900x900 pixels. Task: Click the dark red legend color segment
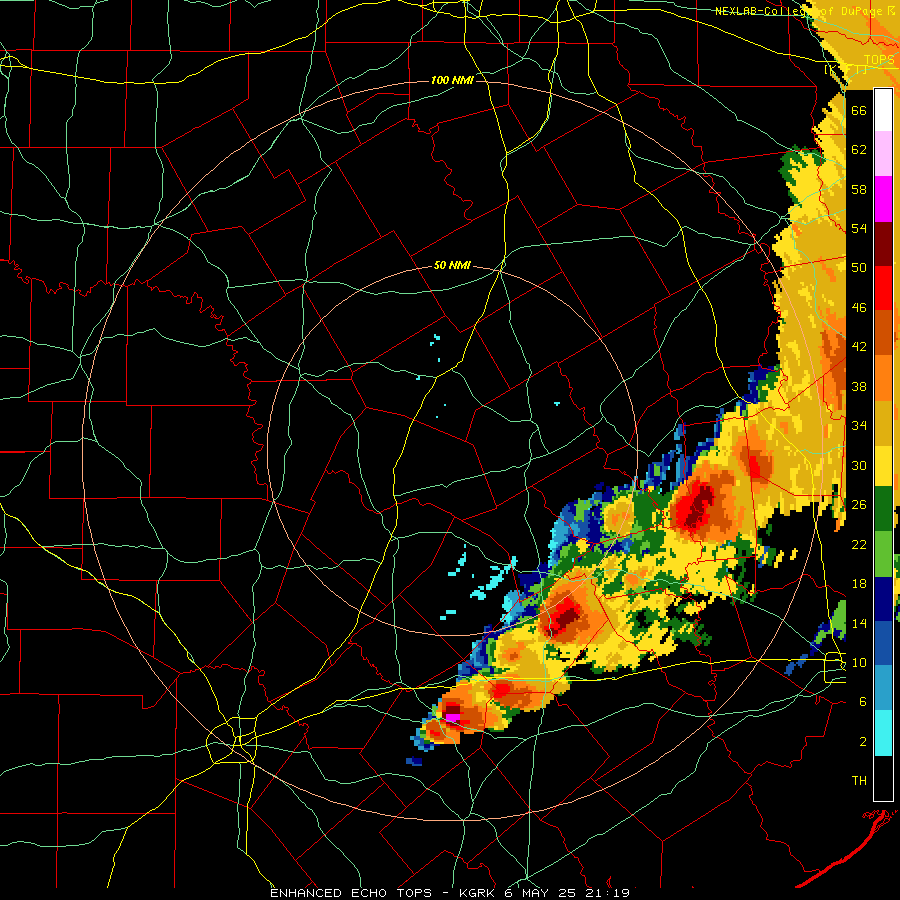click(883, 243)
